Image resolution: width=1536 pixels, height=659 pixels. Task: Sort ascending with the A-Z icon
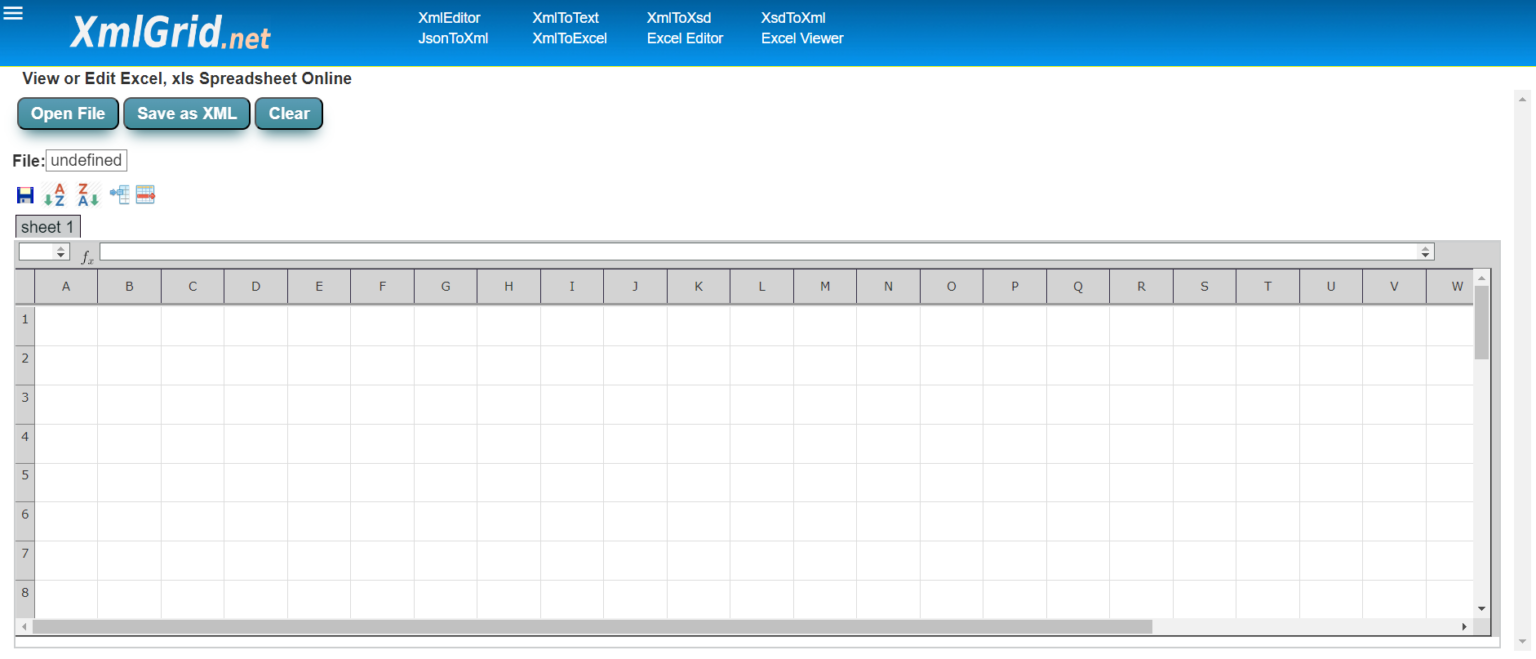tap(56, 193)
